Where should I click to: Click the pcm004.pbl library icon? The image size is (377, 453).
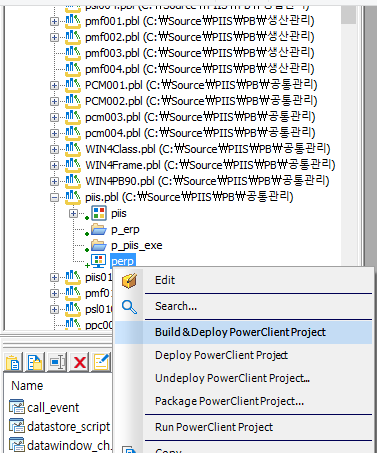click(x=73, y=133)
